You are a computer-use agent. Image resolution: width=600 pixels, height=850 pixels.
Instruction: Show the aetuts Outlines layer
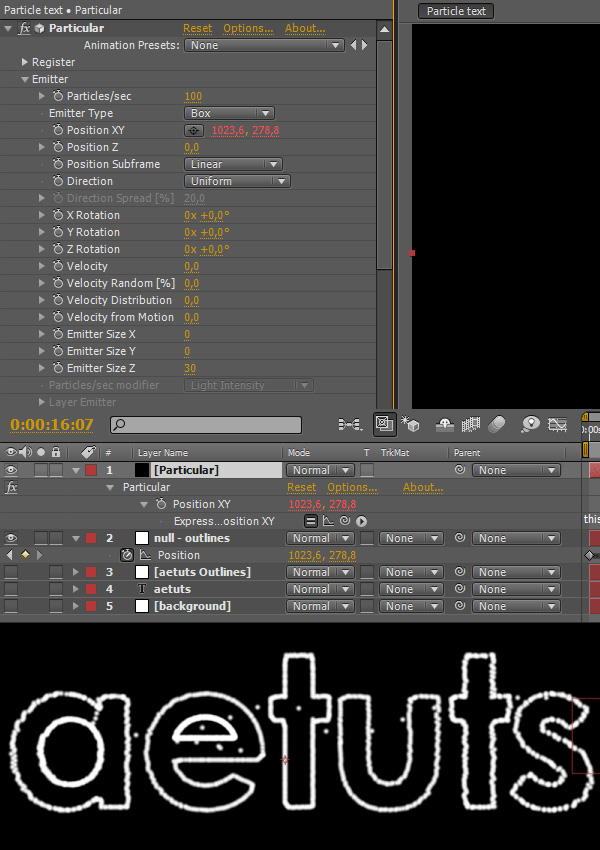click(11, 572)
